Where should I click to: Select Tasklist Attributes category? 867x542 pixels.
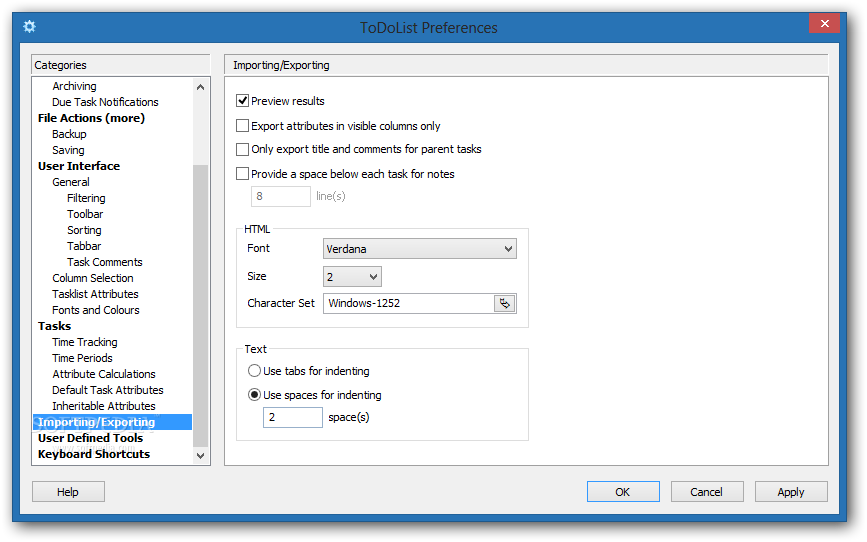click(95, 294)
